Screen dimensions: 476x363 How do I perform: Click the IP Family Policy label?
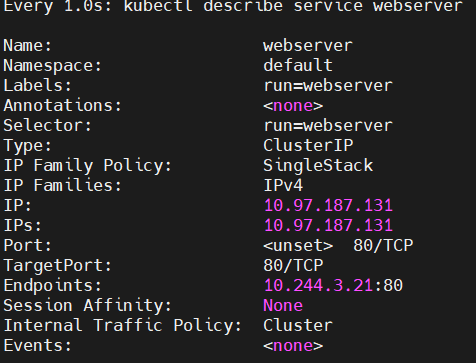pos(87,165)
